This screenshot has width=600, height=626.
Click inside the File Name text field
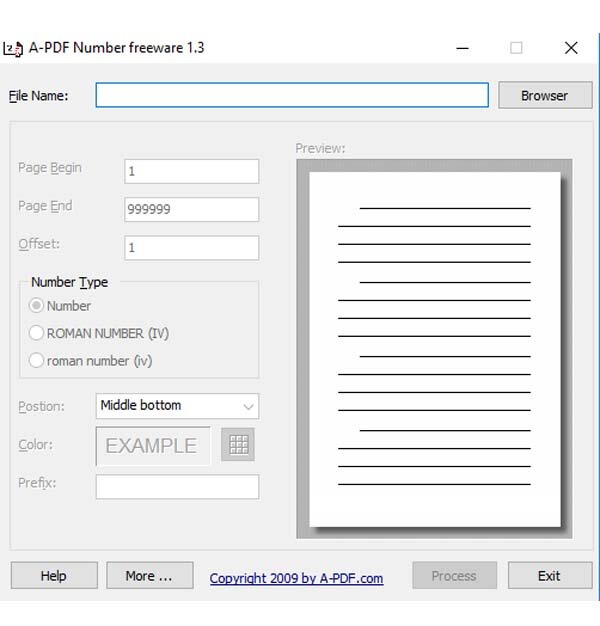[x=292, y=95]
